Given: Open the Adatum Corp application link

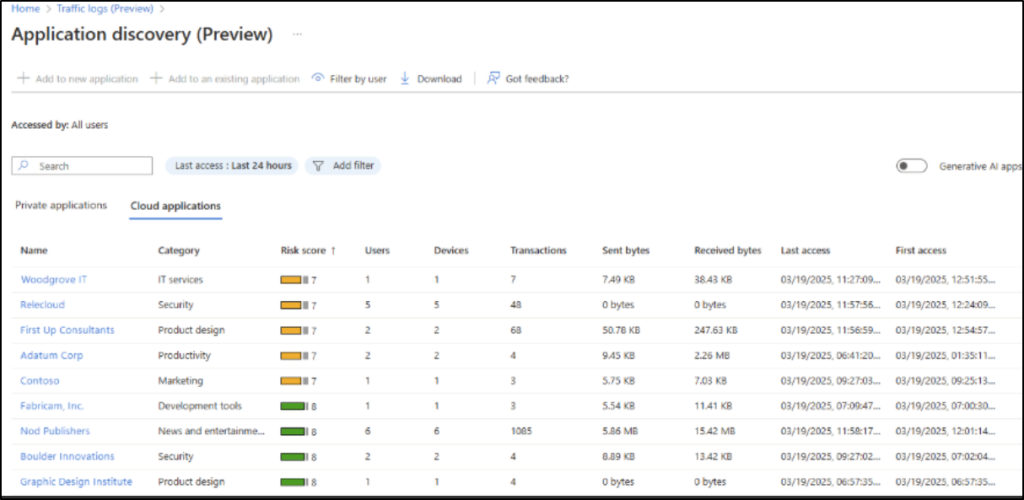Looking at the screenshot, I should (x=52, y=356).
